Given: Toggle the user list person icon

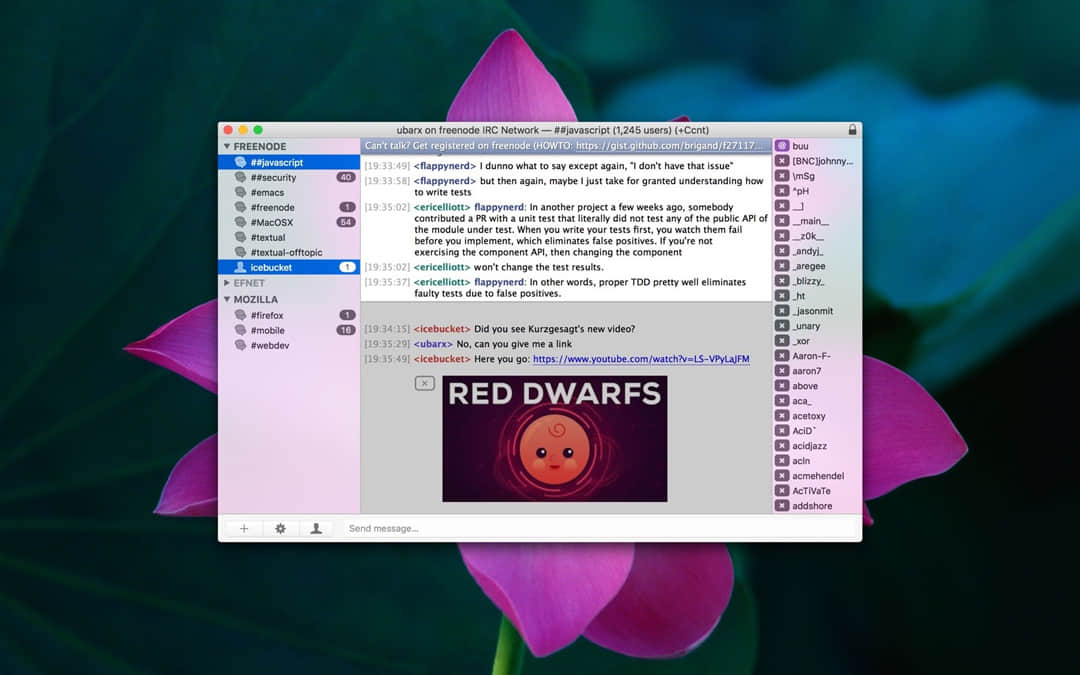Looking at the screenshot, I should point(317,528).
